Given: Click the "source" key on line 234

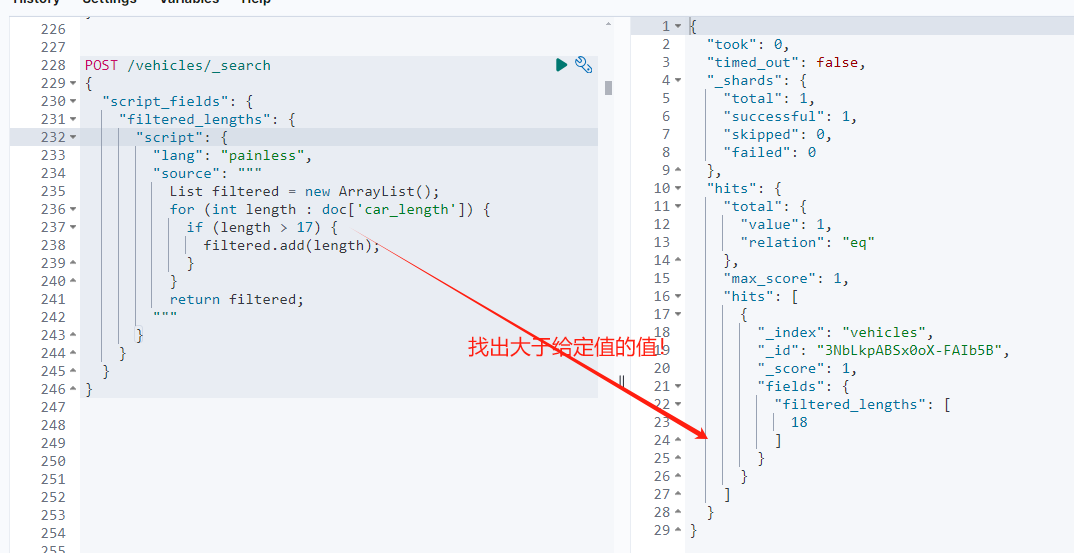Looking at the screenshot, I should (x=186, y=173).
